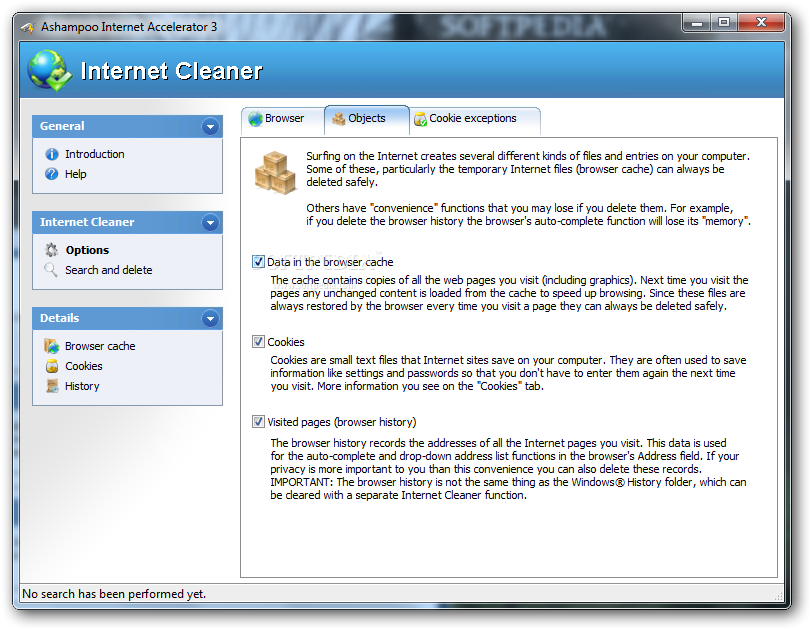Screen dimensions: 812x630
Task: Open Browser cache details
Action: (100, 346)
